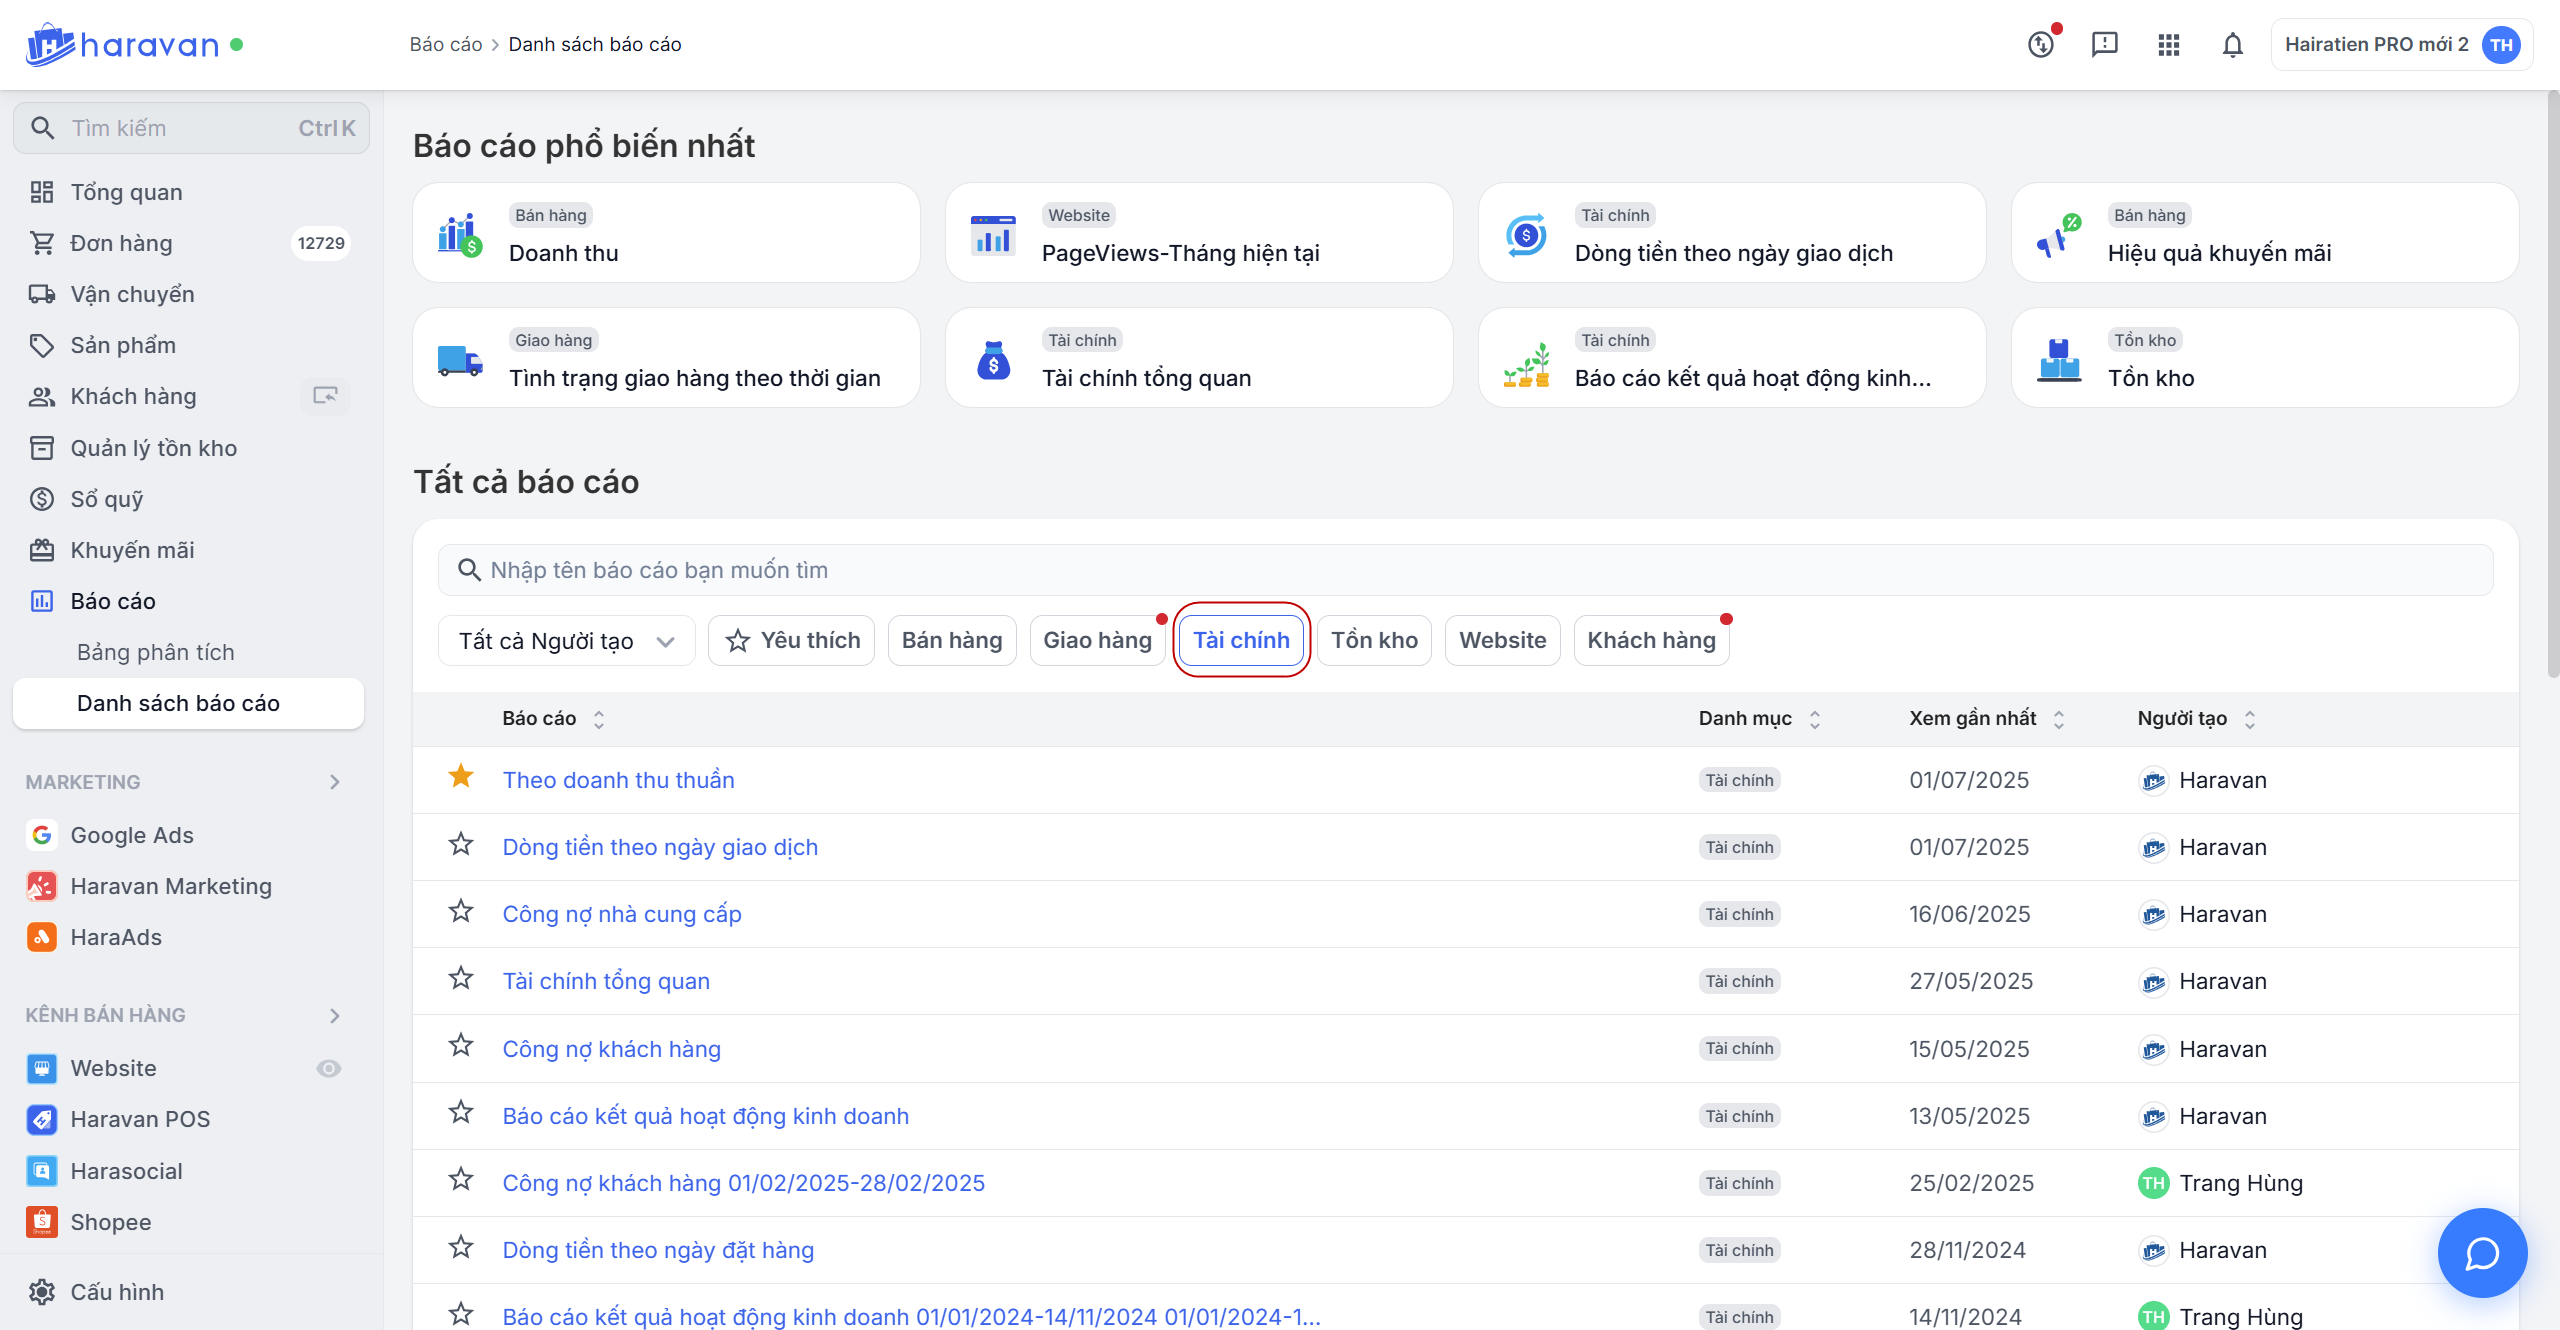This screenshot has height=1330, width=2560.
Task: Toggle the Website channel eye icon
Action: (x=328, y=1068)
